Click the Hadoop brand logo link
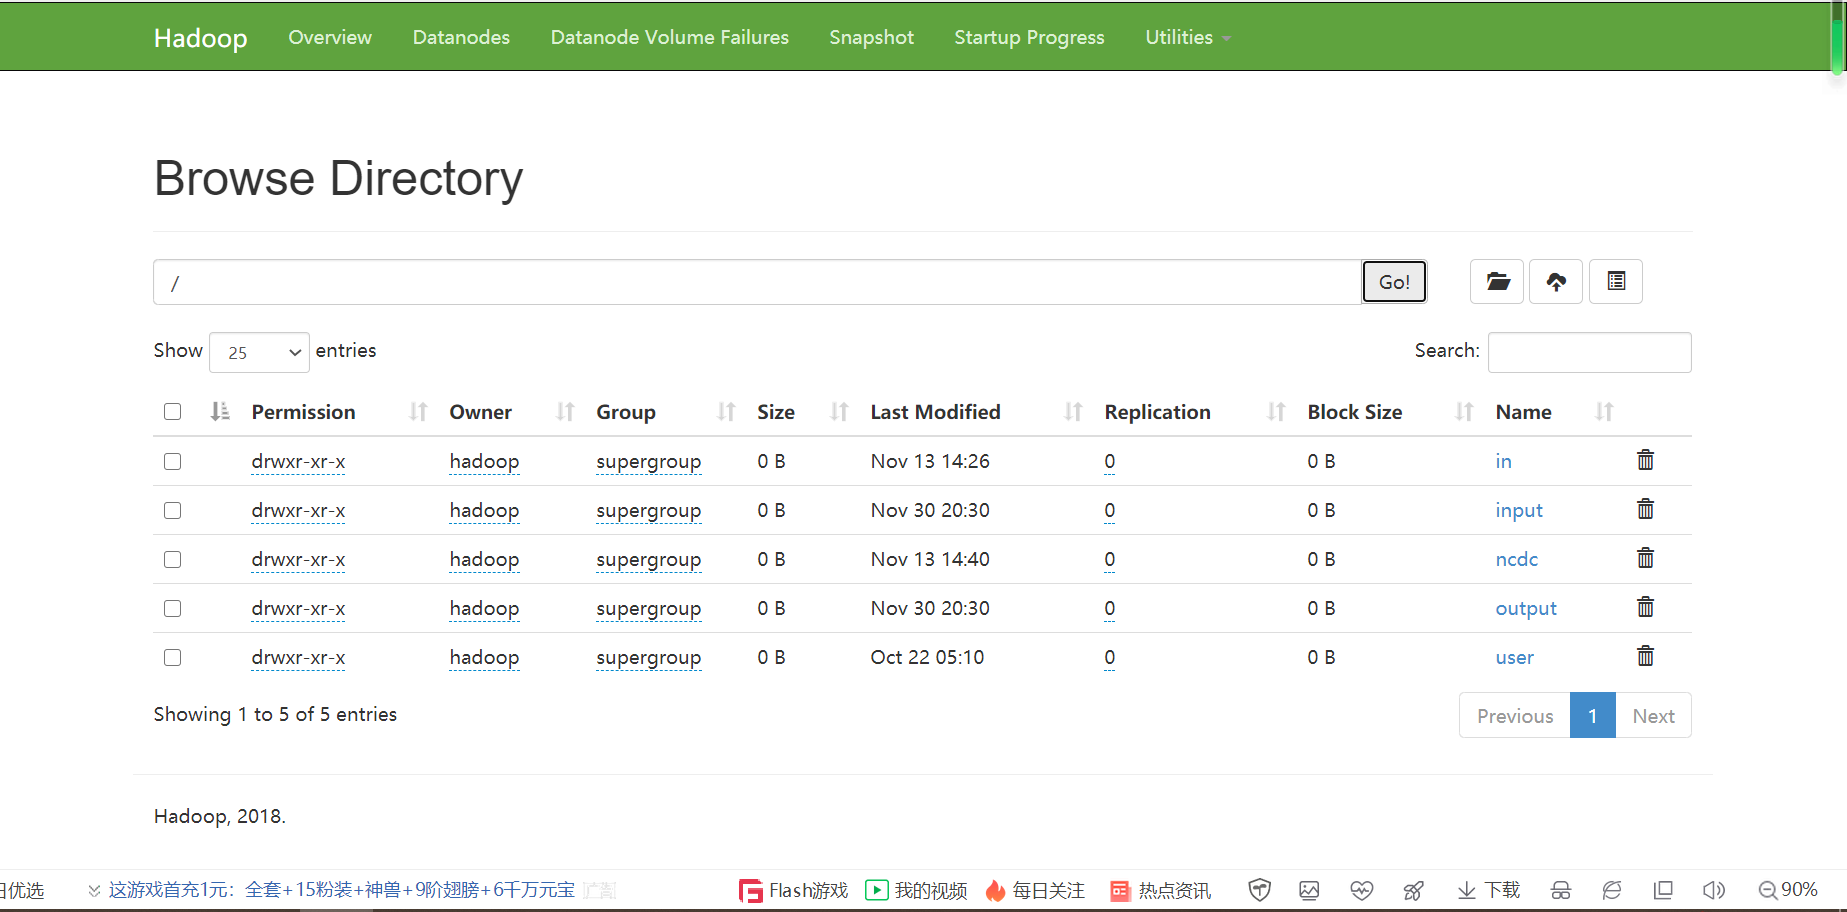The height and width of the screenshot is (912, 1847). 200,38
